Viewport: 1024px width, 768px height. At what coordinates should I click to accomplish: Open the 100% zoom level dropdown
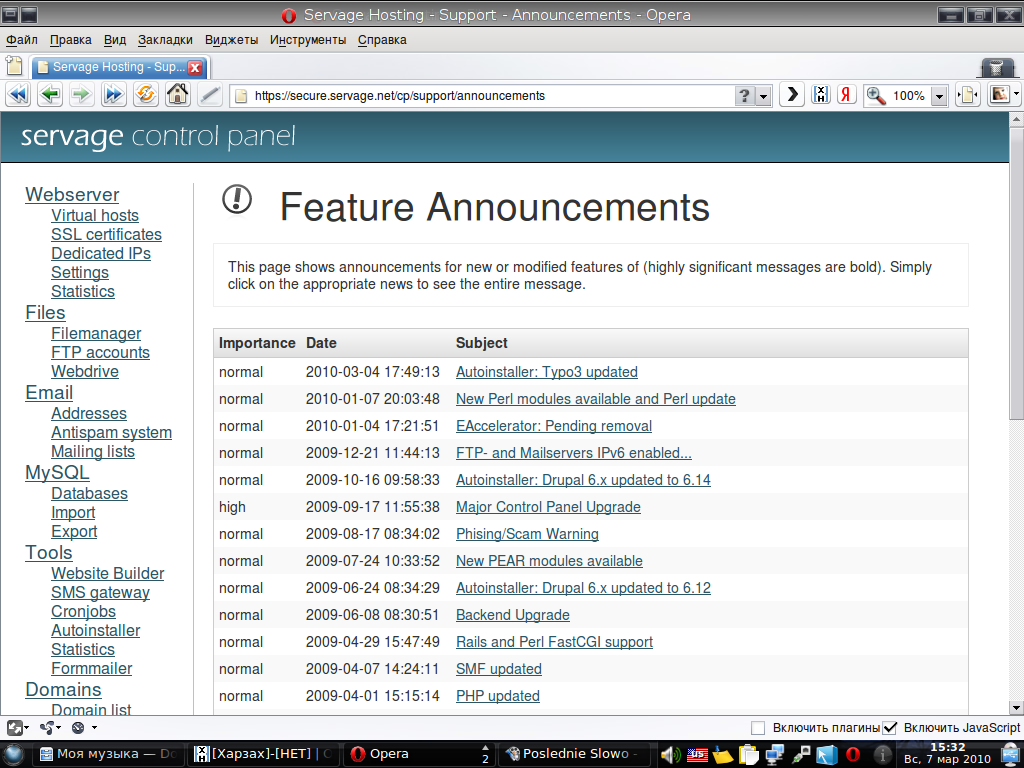pyautogui.click(x=939, y=96)
